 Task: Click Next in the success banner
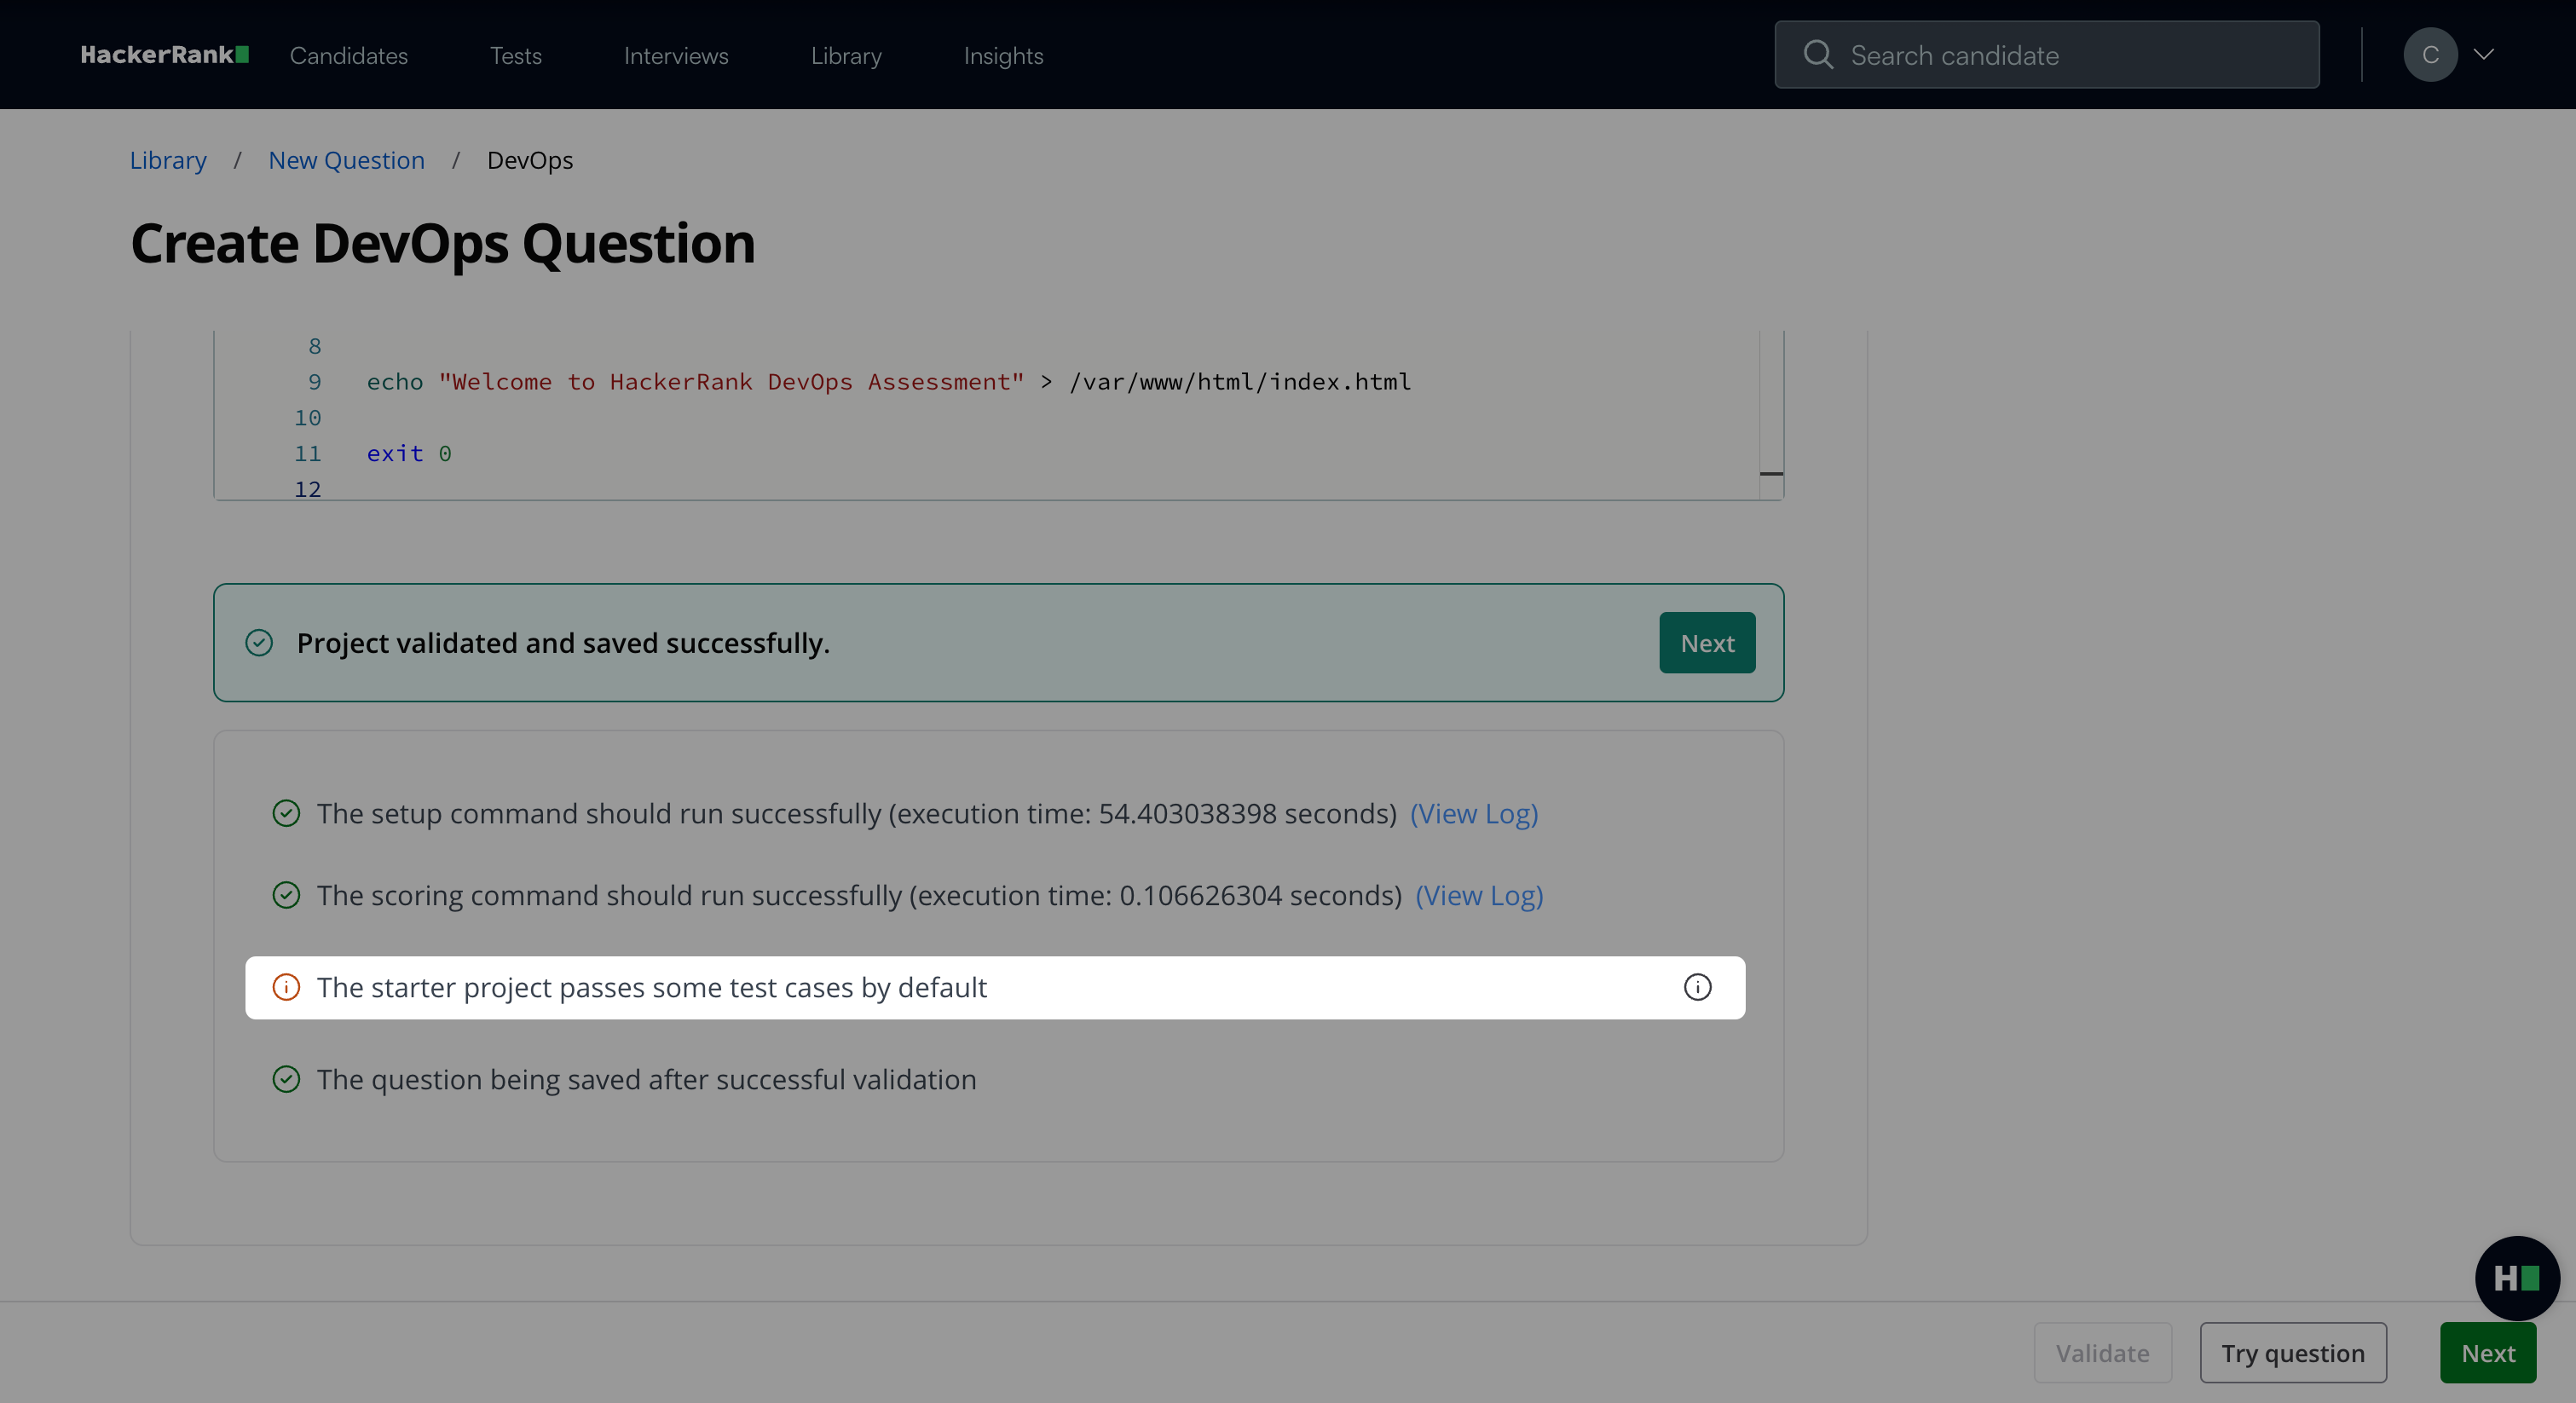click(x=1707, y=643)
